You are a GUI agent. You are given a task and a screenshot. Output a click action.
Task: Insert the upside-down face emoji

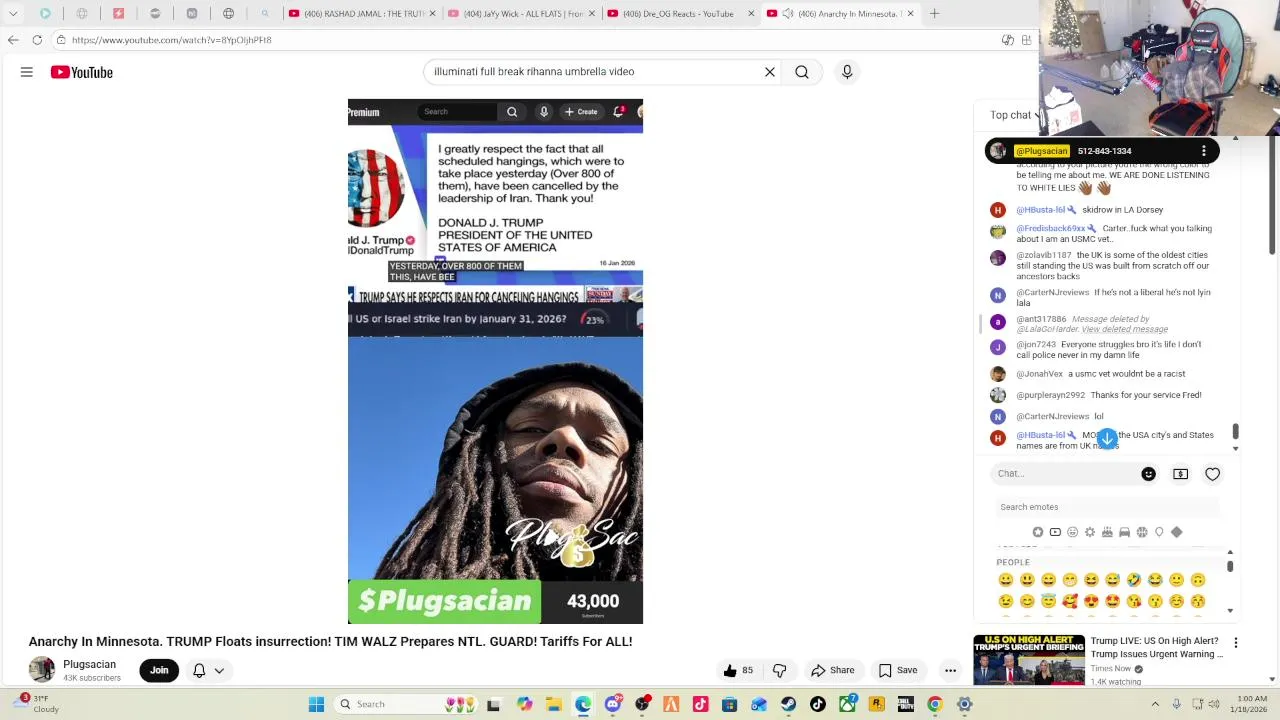(x=1198, y=580)
